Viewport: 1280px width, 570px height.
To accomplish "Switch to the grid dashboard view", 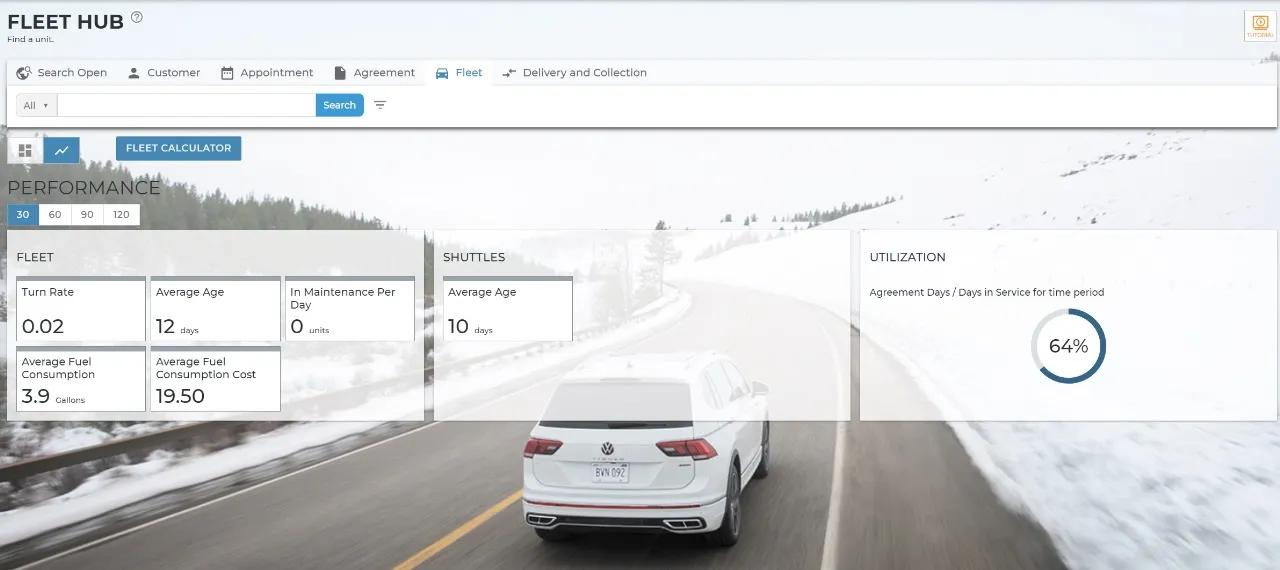I will [25, 150].
